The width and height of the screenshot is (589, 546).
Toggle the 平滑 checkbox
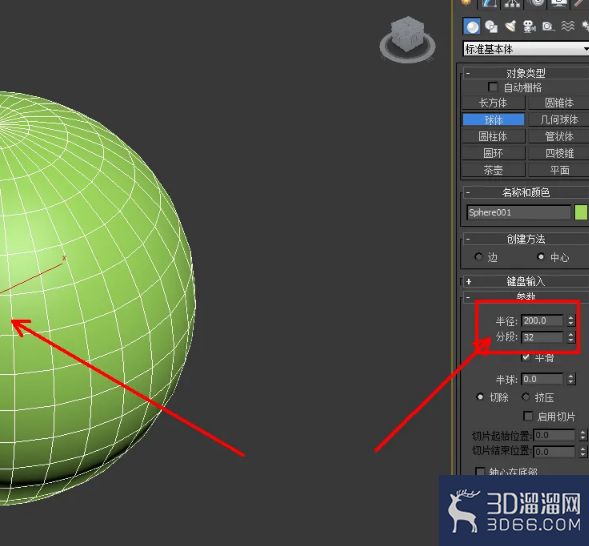click(526, 357)
